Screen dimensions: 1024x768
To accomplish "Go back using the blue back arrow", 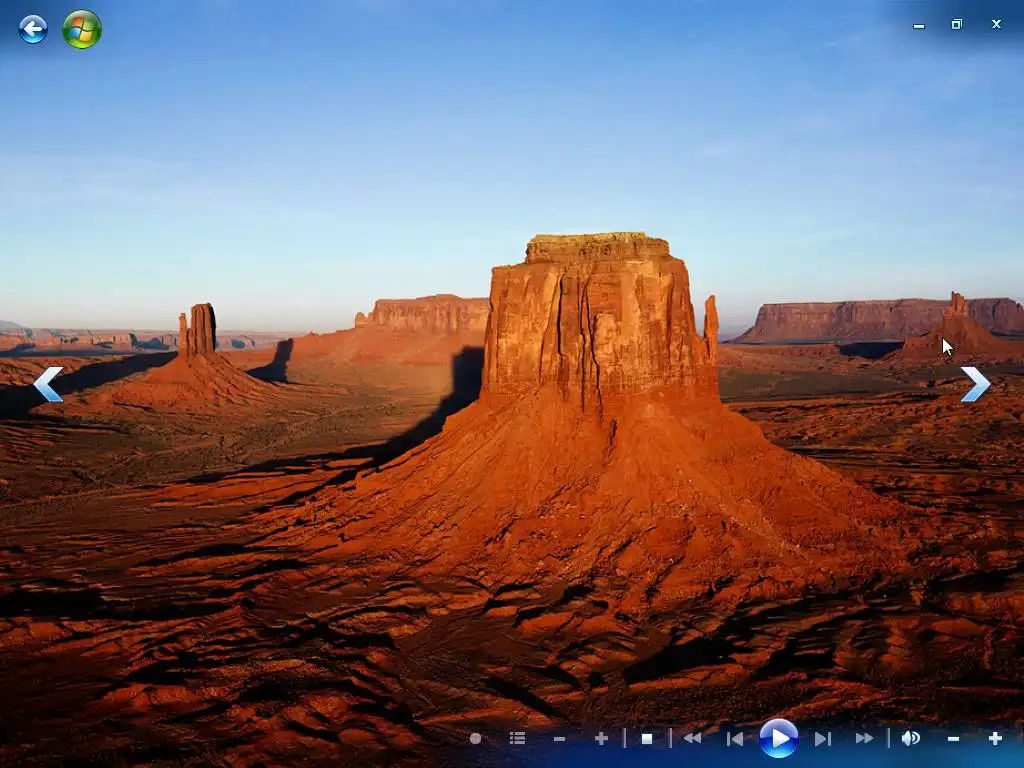I will click(x=33, y=29).
